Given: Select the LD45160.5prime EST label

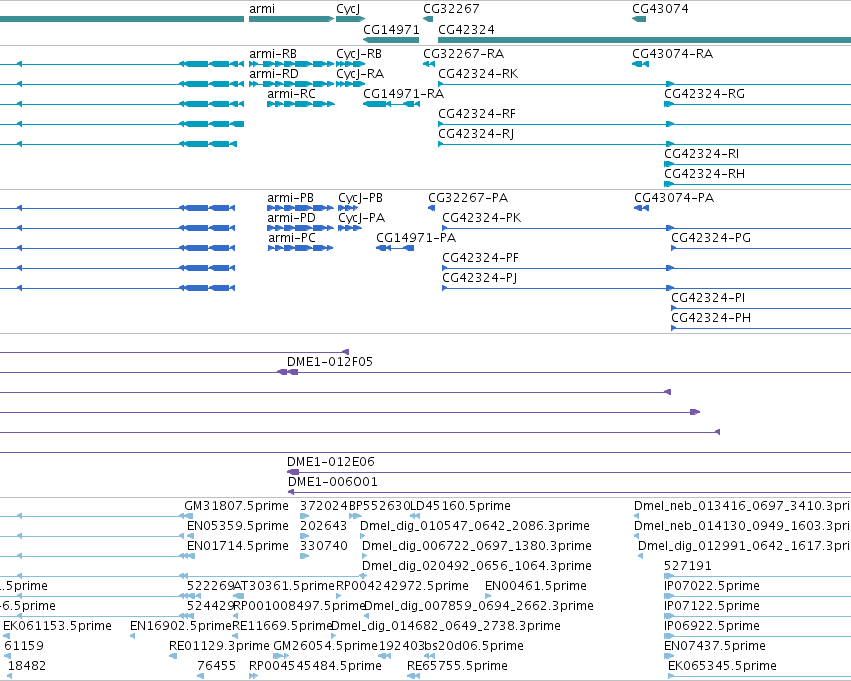Looking at the screenshot, I should [x=461, y=507].
